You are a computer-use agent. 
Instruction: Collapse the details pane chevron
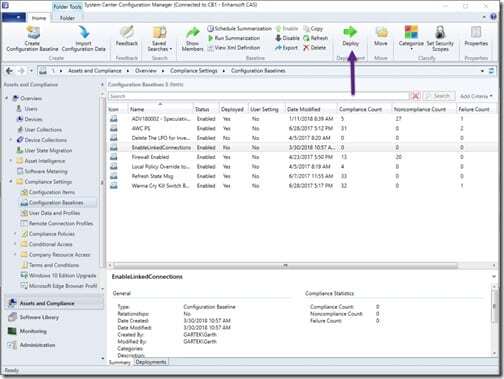pyautogui.click(x=494, y=277)
